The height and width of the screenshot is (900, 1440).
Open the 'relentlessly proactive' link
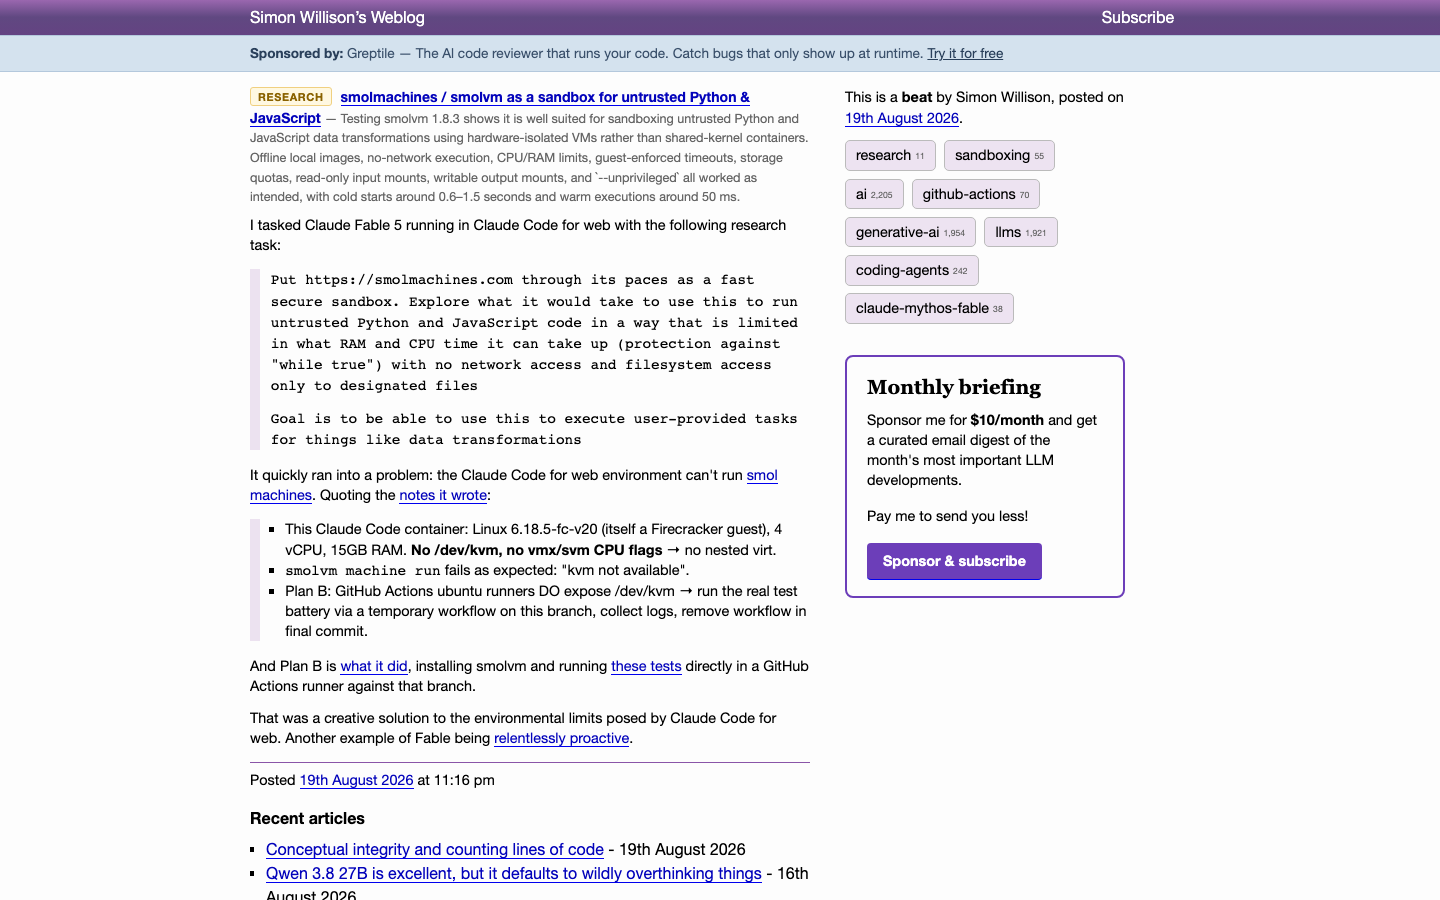coord(561,738)
